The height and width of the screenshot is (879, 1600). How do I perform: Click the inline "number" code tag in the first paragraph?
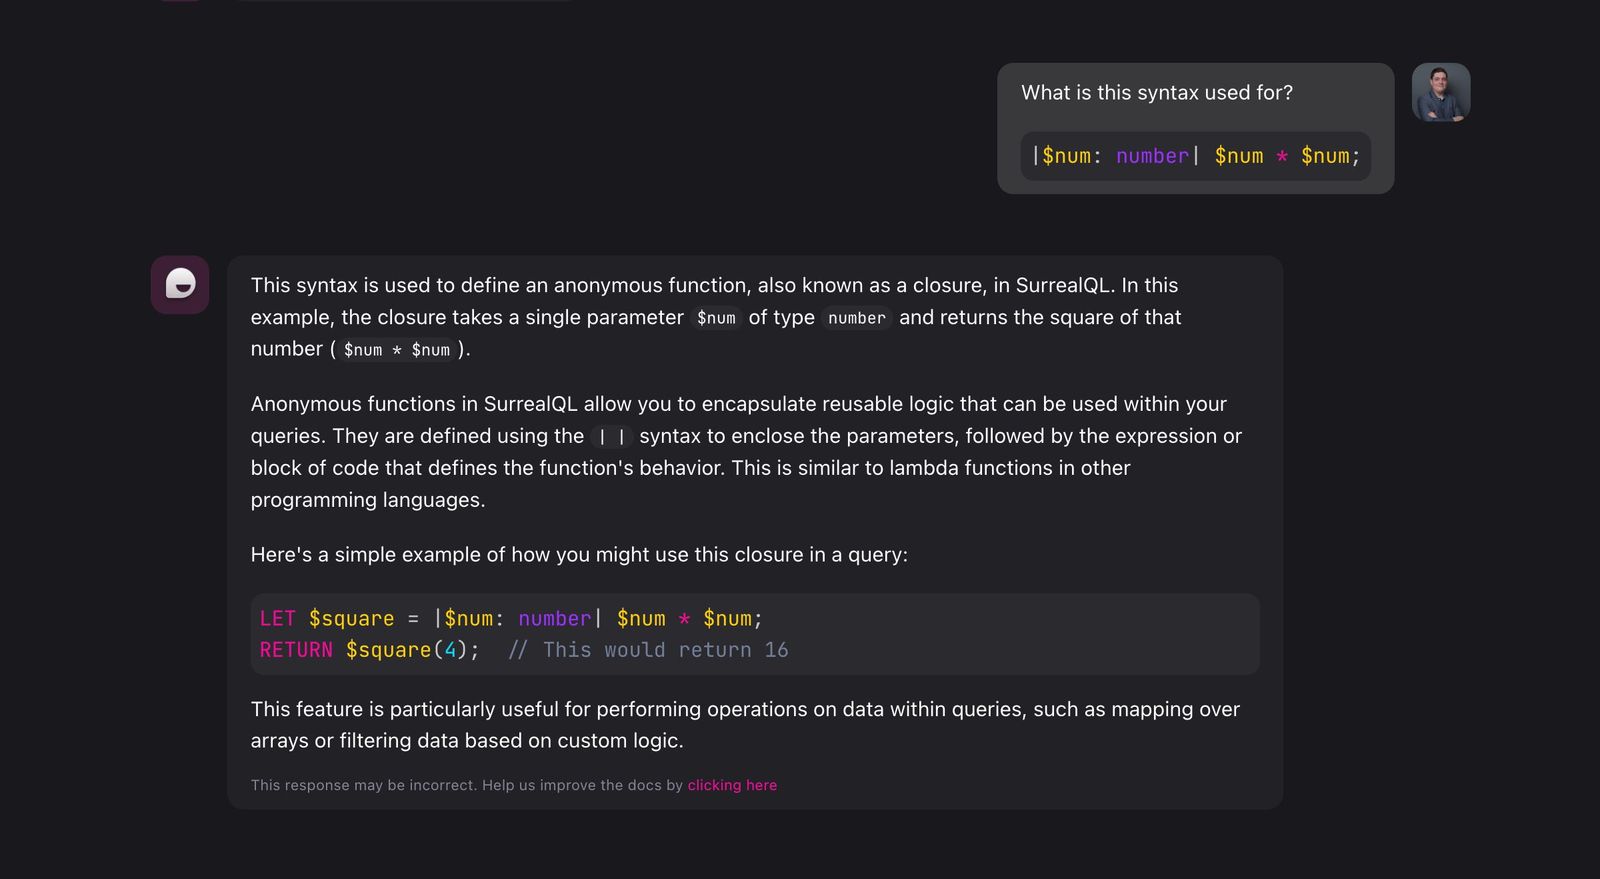click(x=856, y=318)
